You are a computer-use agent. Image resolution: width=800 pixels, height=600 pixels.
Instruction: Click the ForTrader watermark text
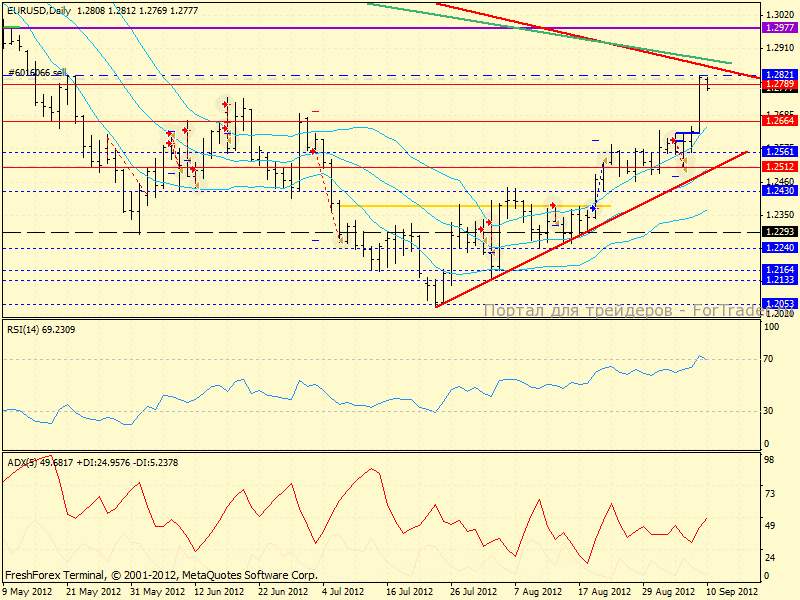620,310
